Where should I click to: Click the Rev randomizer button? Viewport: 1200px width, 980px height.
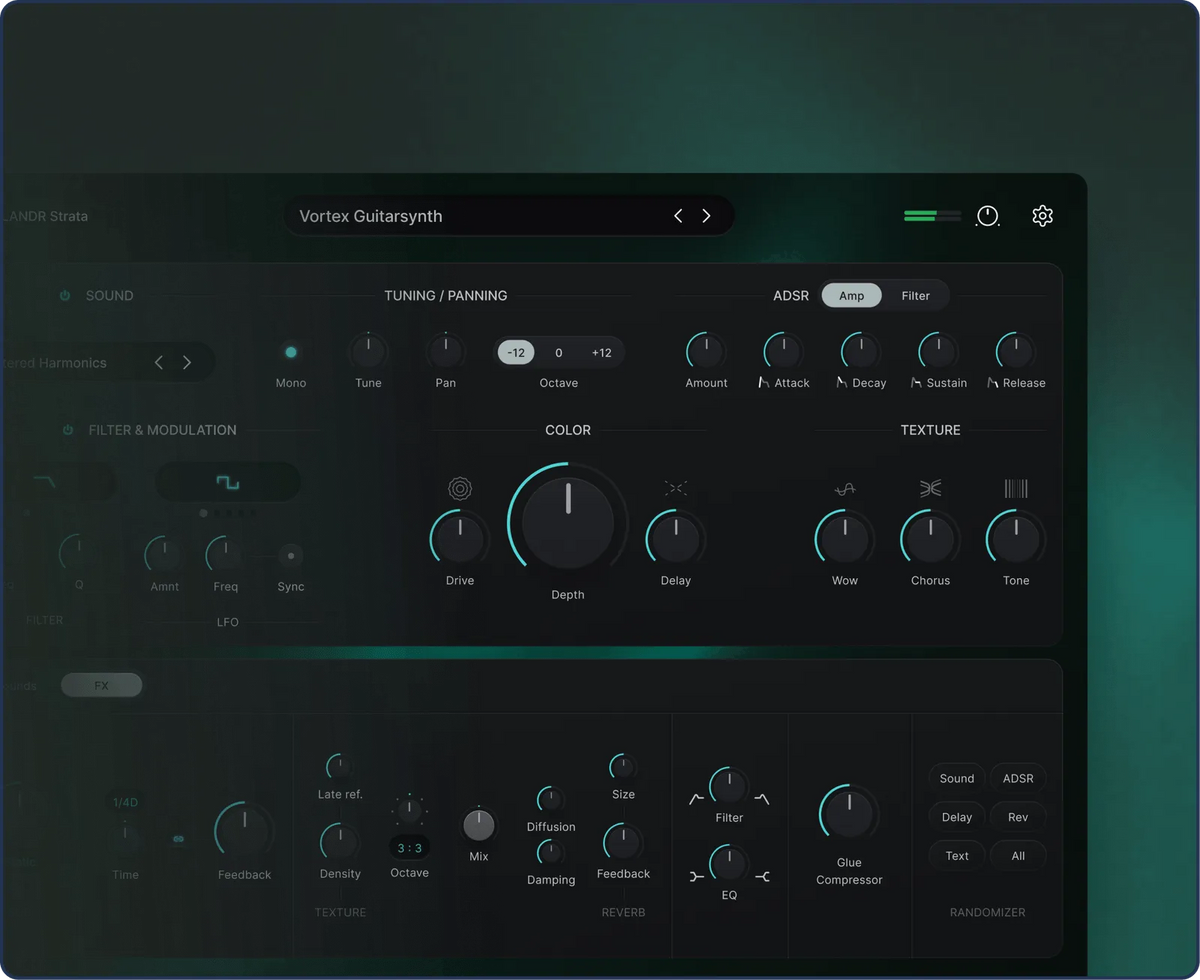point(1018,817)
